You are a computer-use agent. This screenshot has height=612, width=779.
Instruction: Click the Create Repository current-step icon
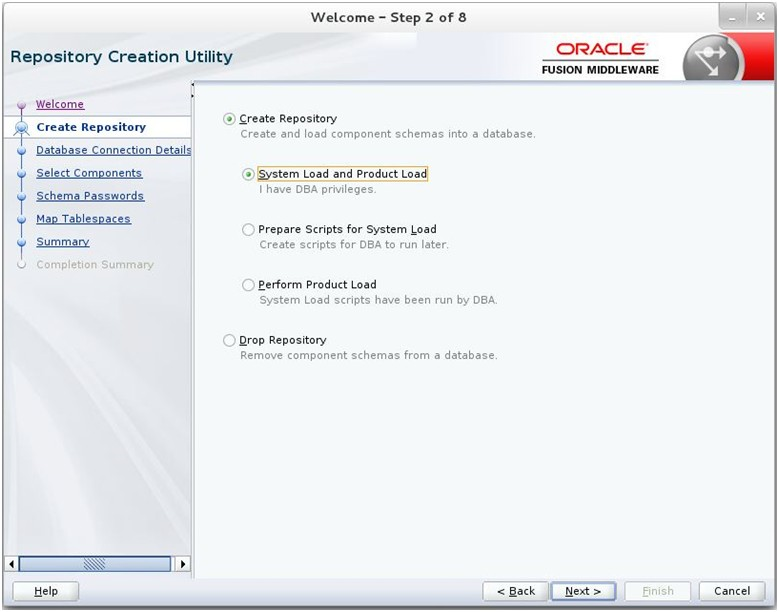[x=21, y=128]
